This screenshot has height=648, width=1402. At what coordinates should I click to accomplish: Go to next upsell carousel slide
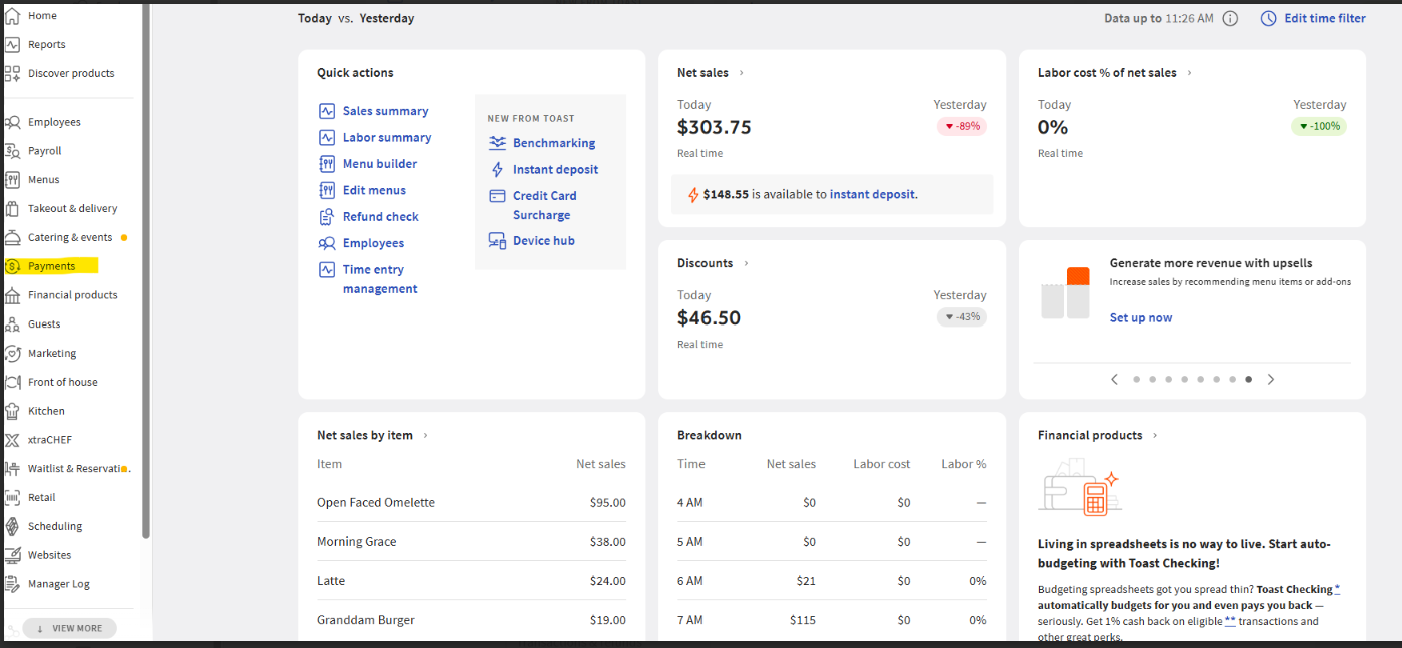tap(1271, 379)
